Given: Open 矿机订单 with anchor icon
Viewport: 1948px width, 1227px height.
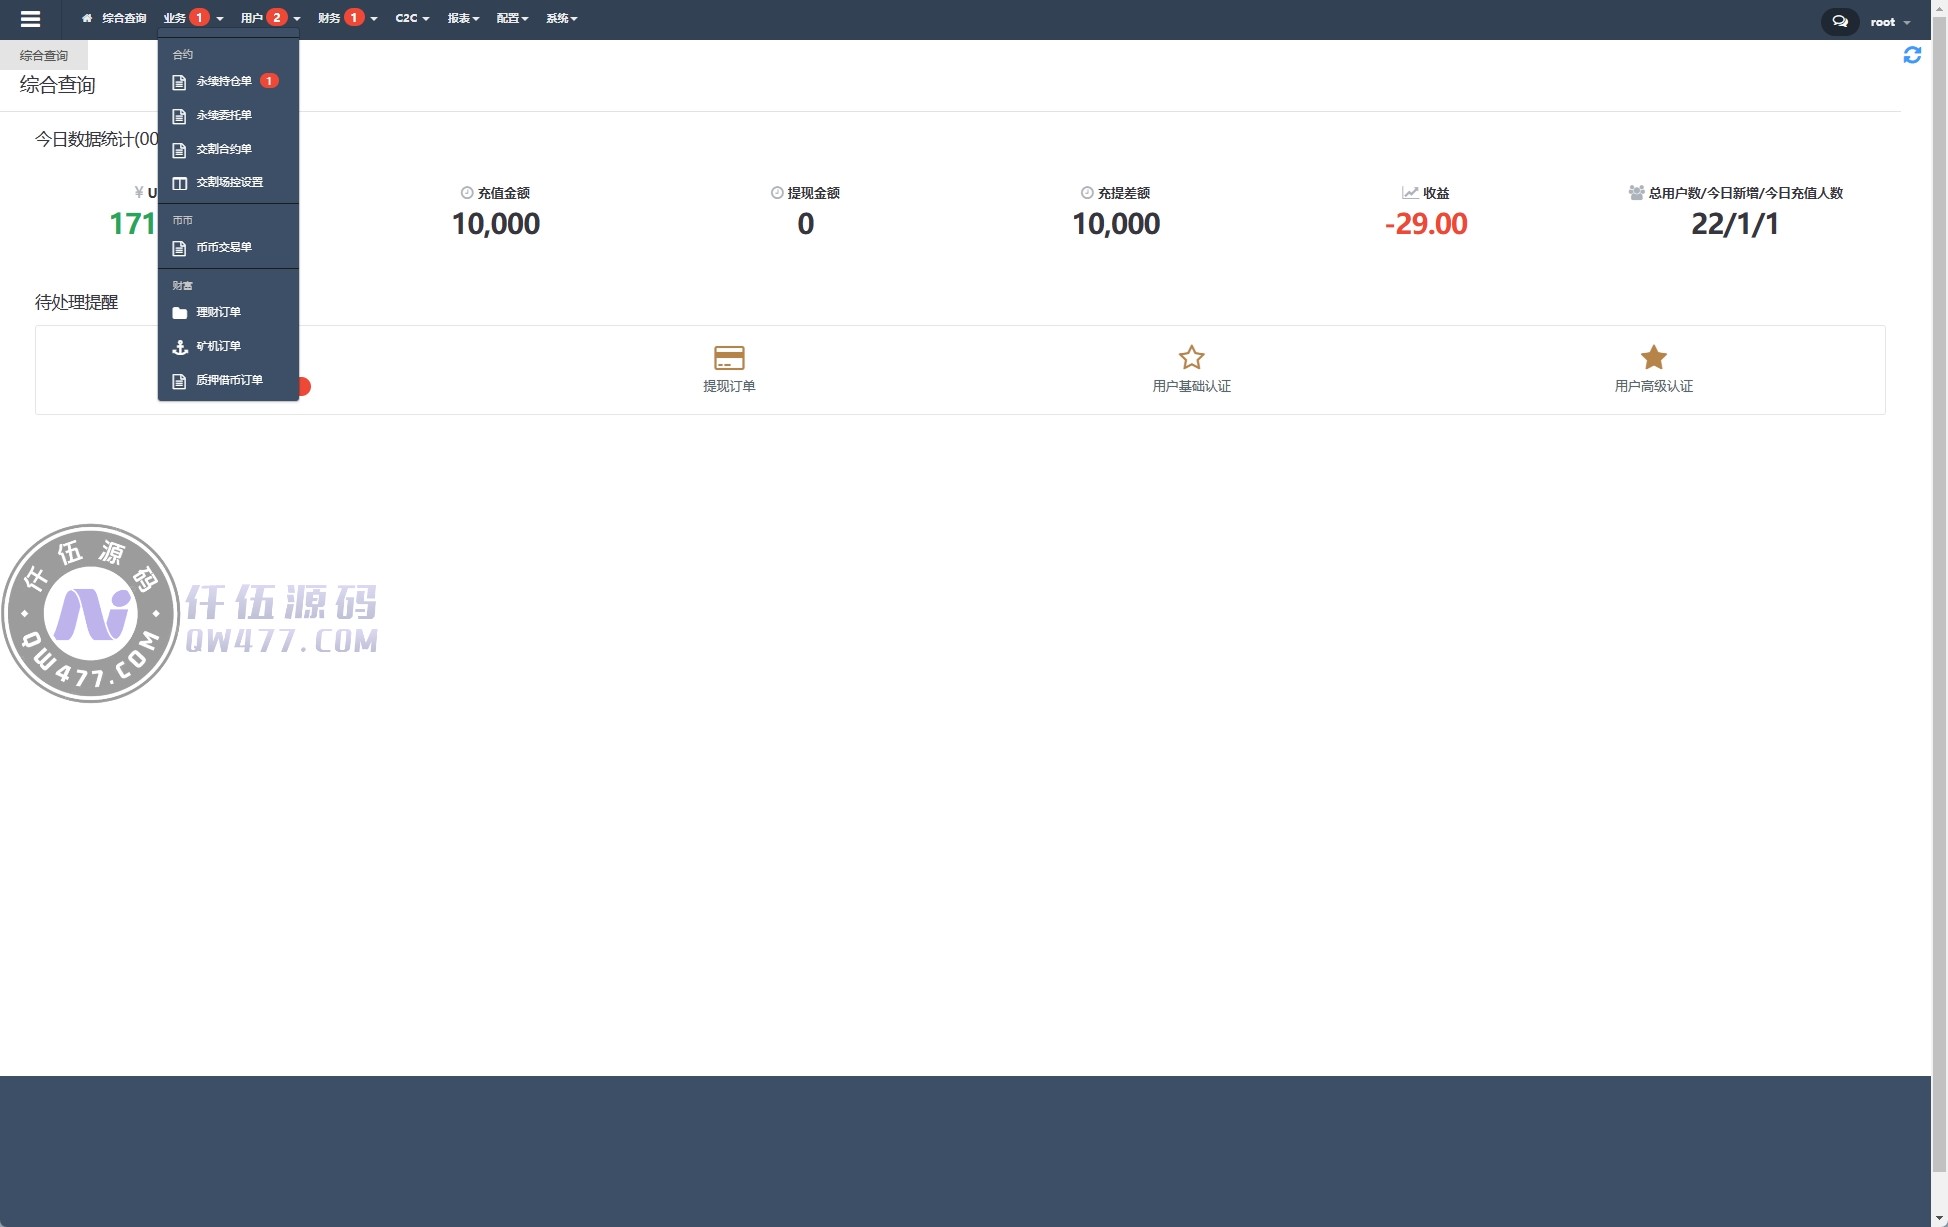Looking at the screenshot, I should point(218,346).
